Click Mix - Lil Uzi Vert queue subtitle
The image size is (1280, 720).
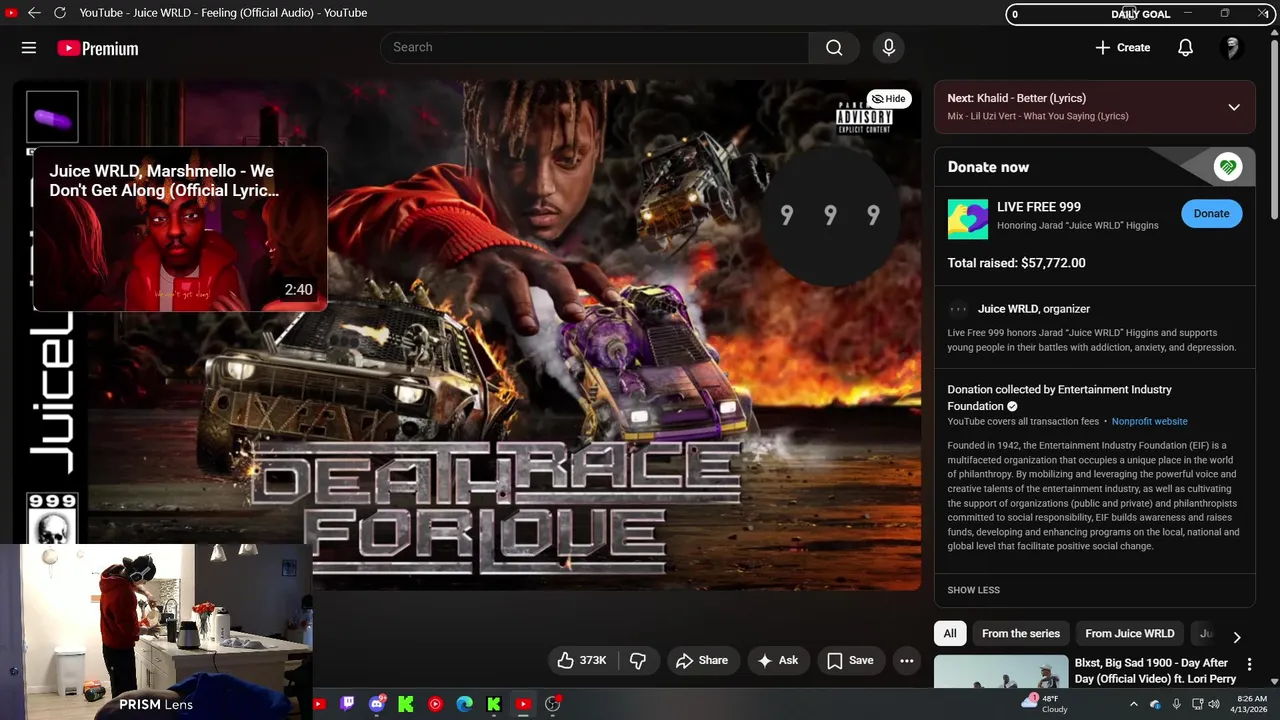click(x=1037, y=116)
